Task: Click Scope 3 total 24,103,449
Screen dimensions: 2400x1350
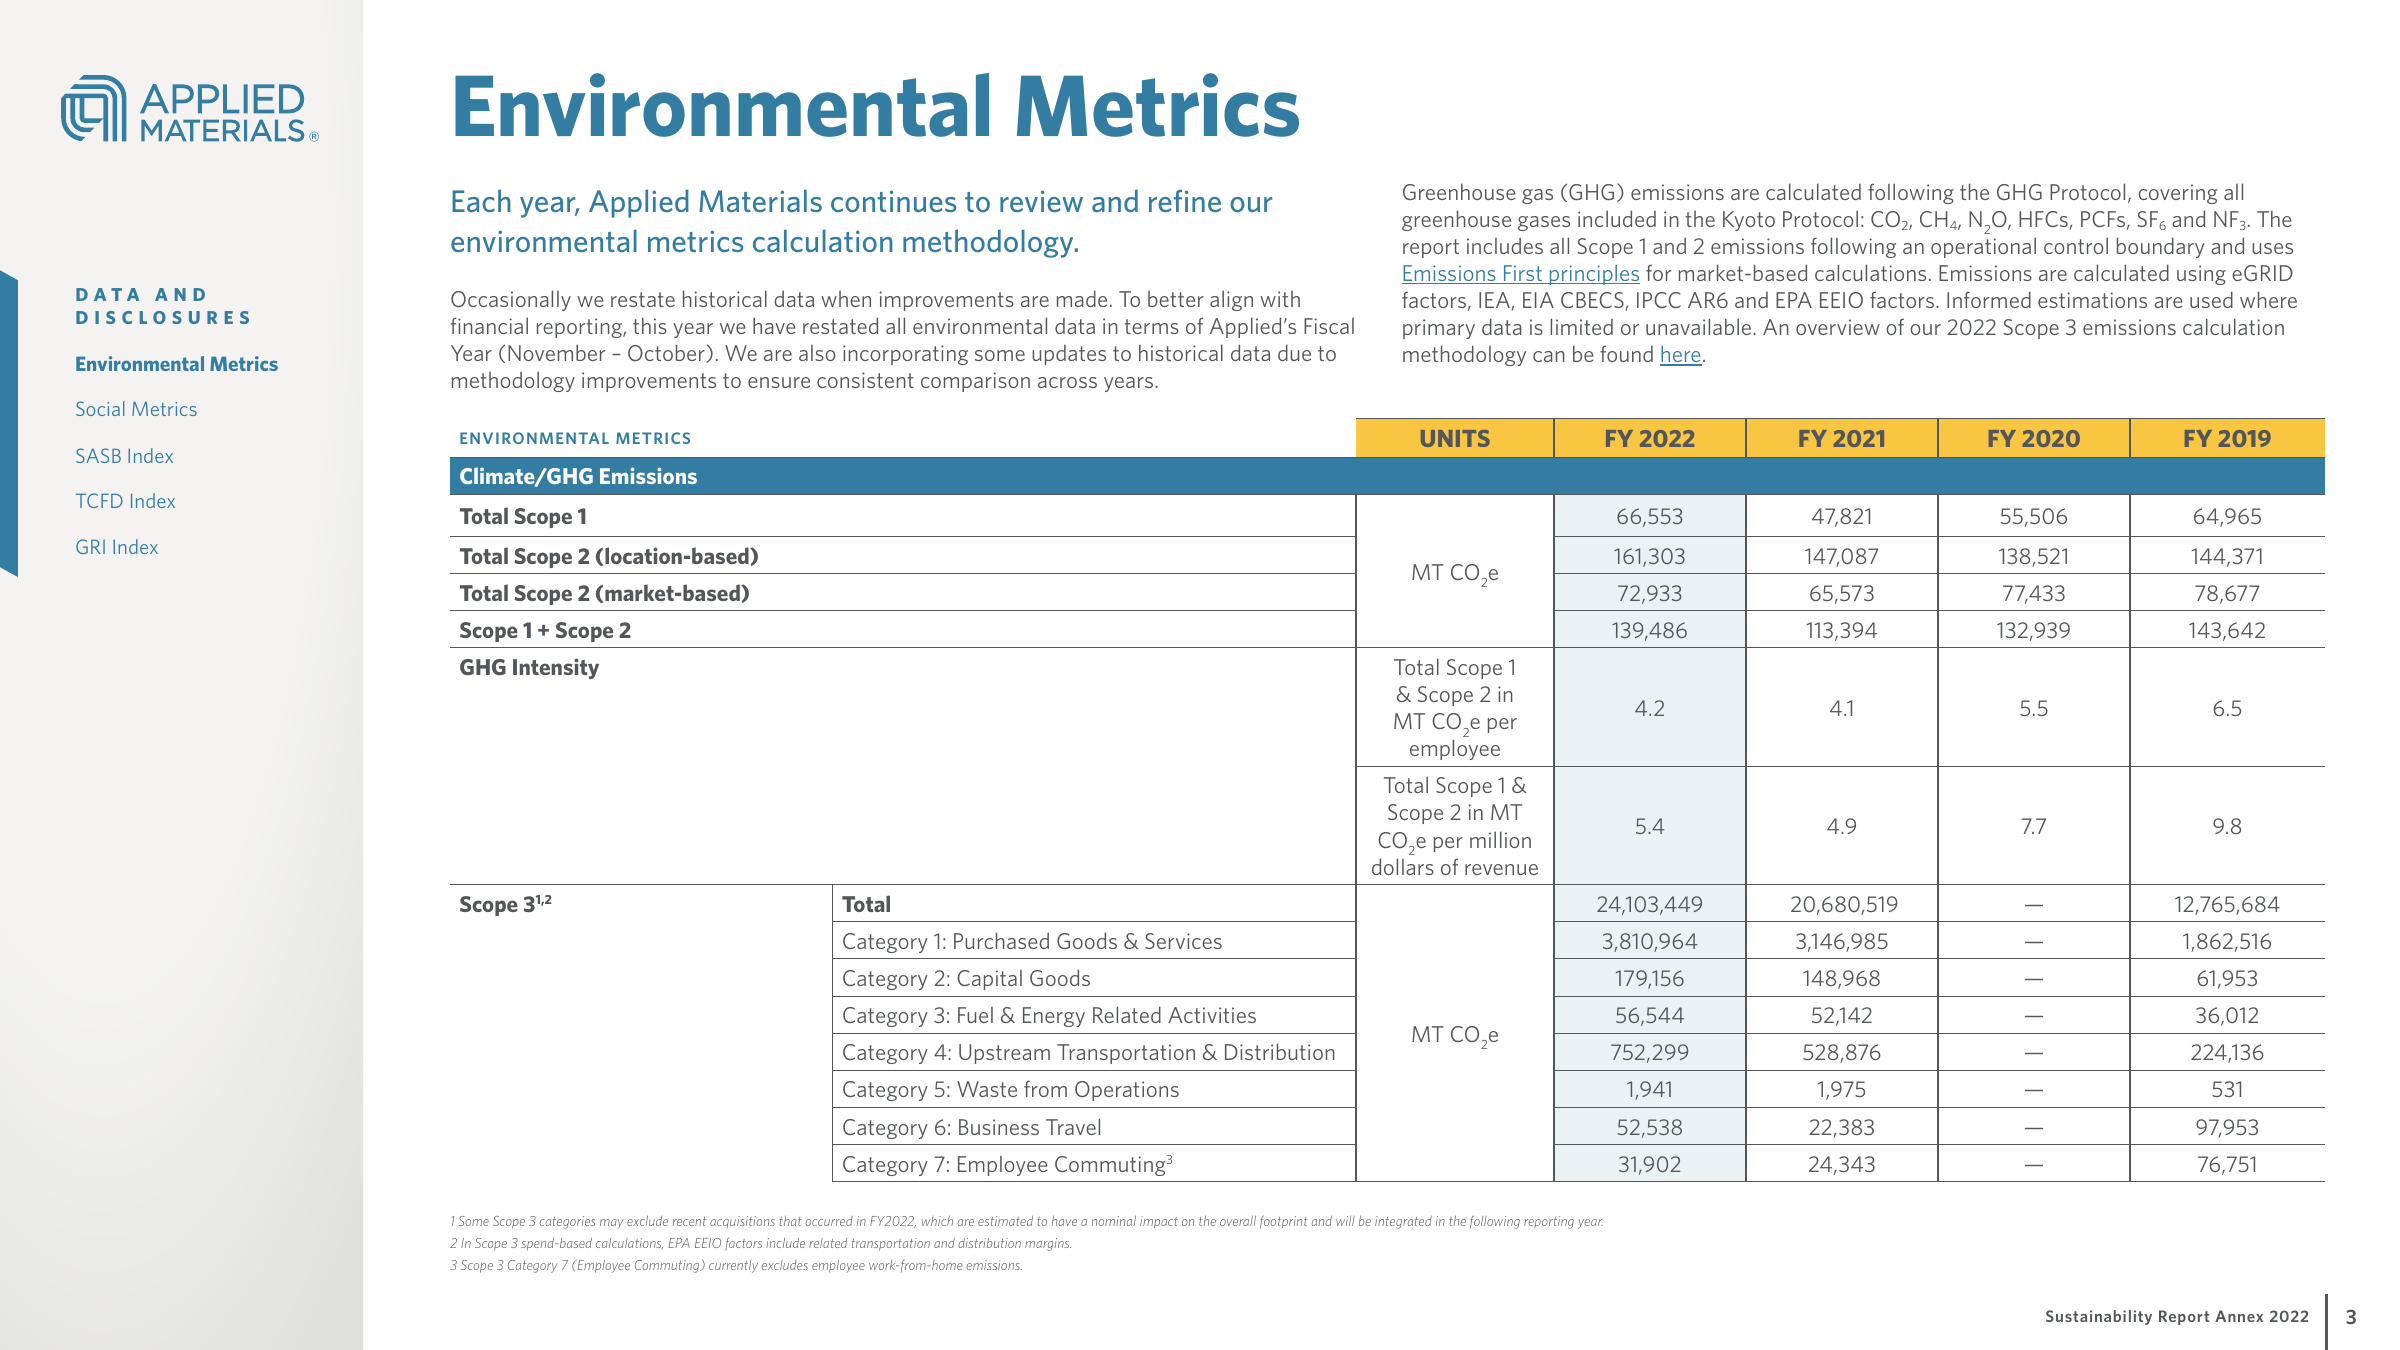Action: tap(1649, 904)
